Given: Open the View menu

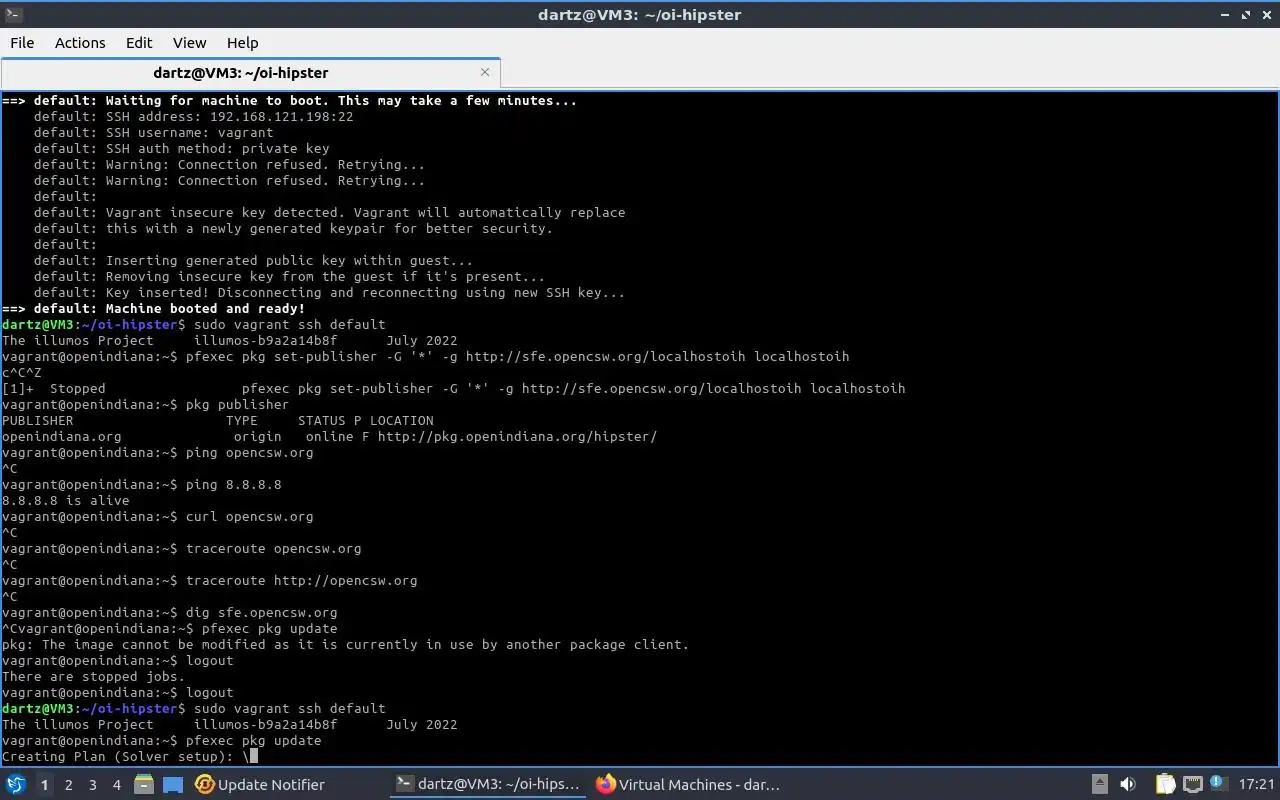Looking at the screenshot, I should [x=189, y=43].
